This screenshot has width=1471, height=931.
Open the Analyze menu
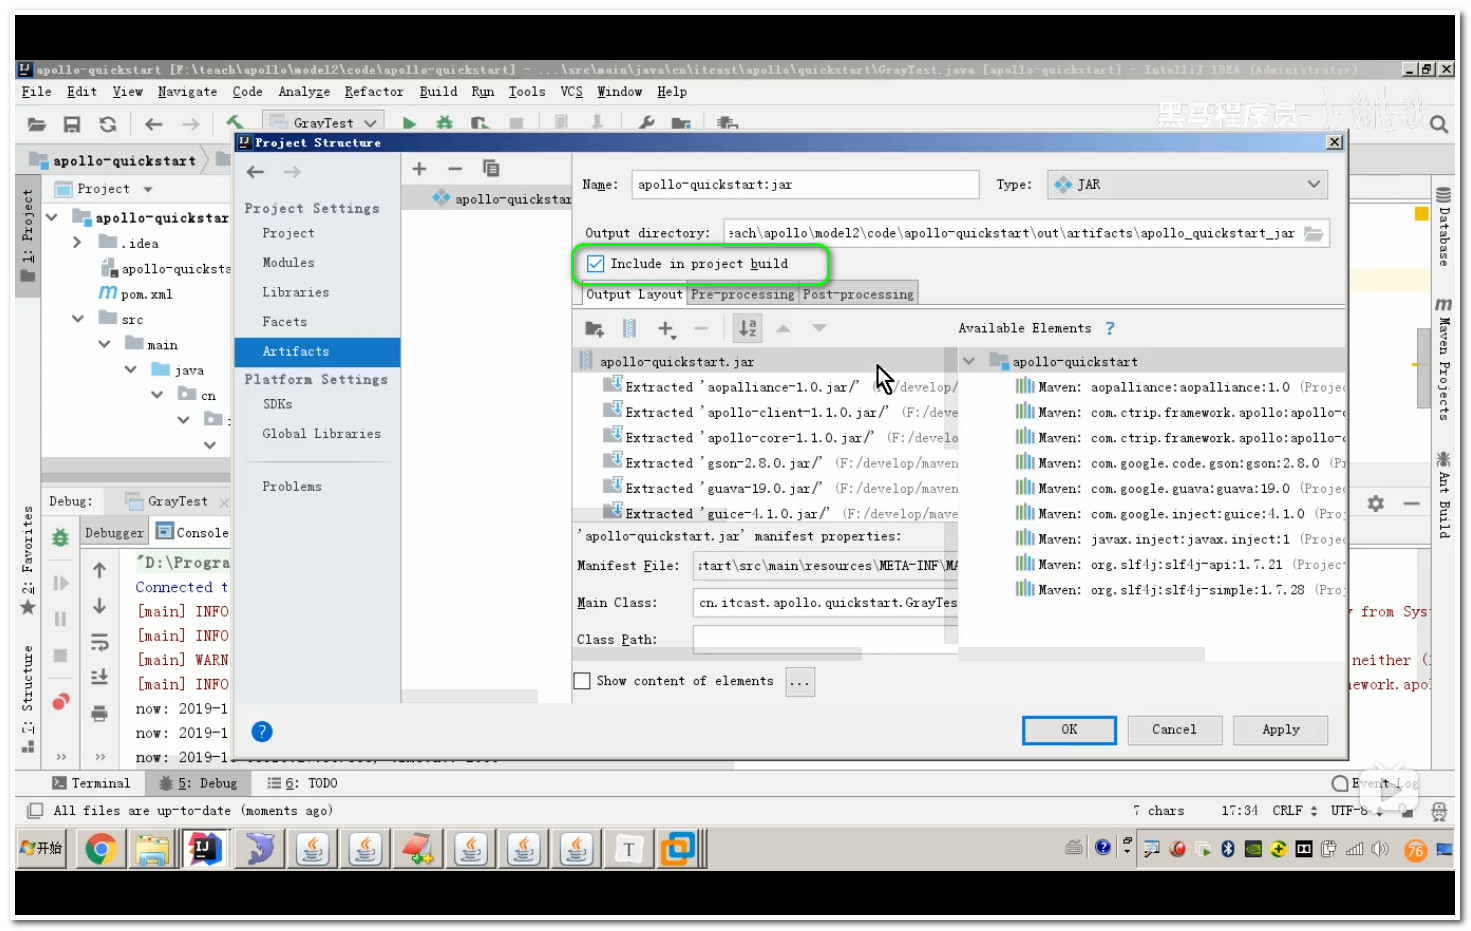(304, 92)
